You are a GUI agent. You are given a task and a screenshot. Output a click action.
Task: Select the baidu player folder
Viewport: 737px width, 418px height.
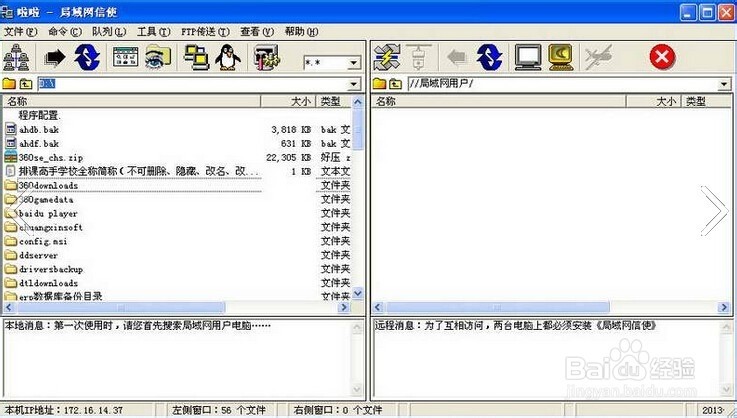click(48, 213)
